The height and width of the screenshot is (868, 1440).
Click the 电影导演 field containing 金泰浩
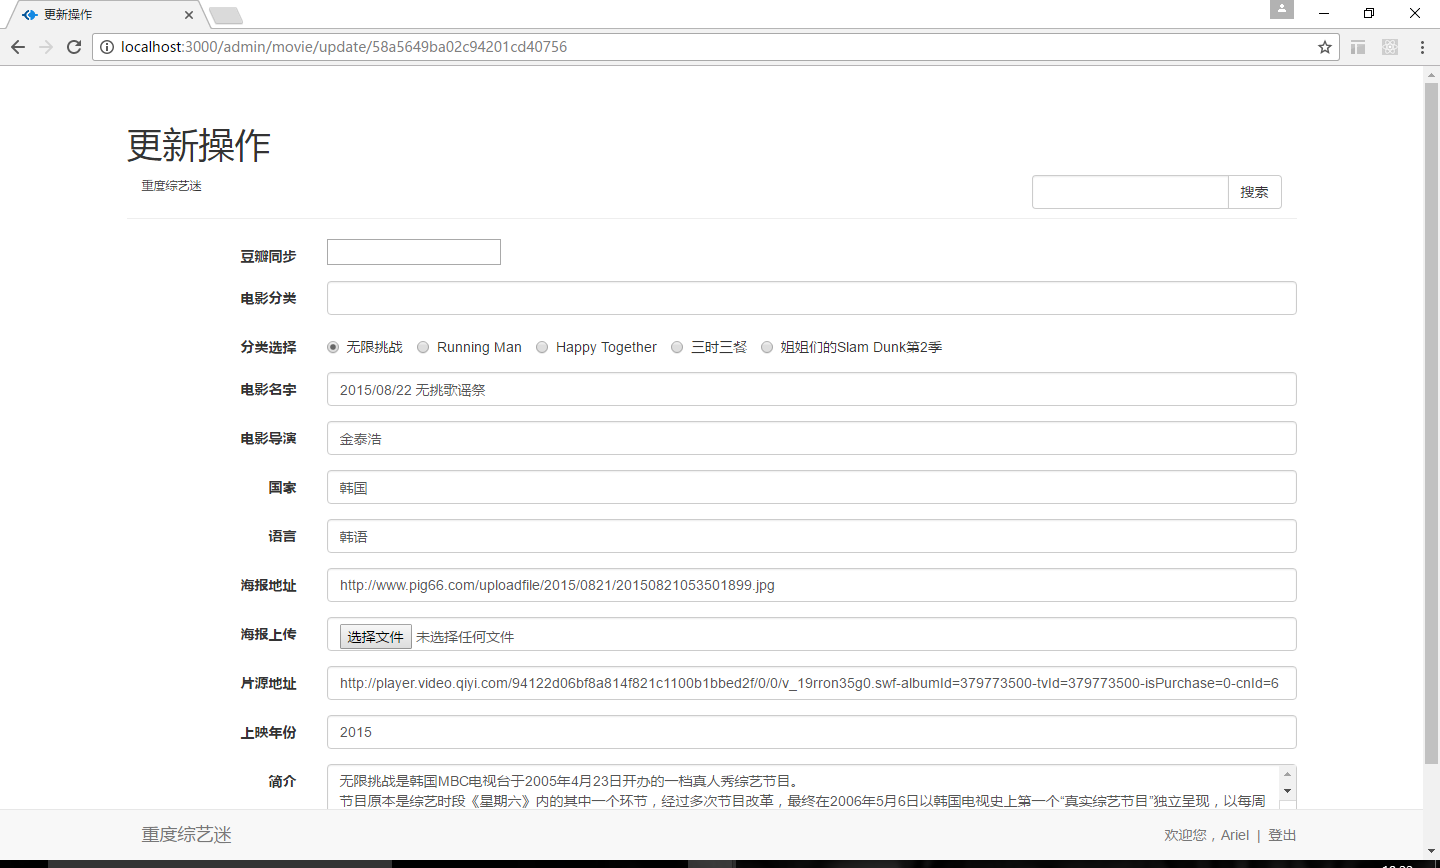pos(811,438)
